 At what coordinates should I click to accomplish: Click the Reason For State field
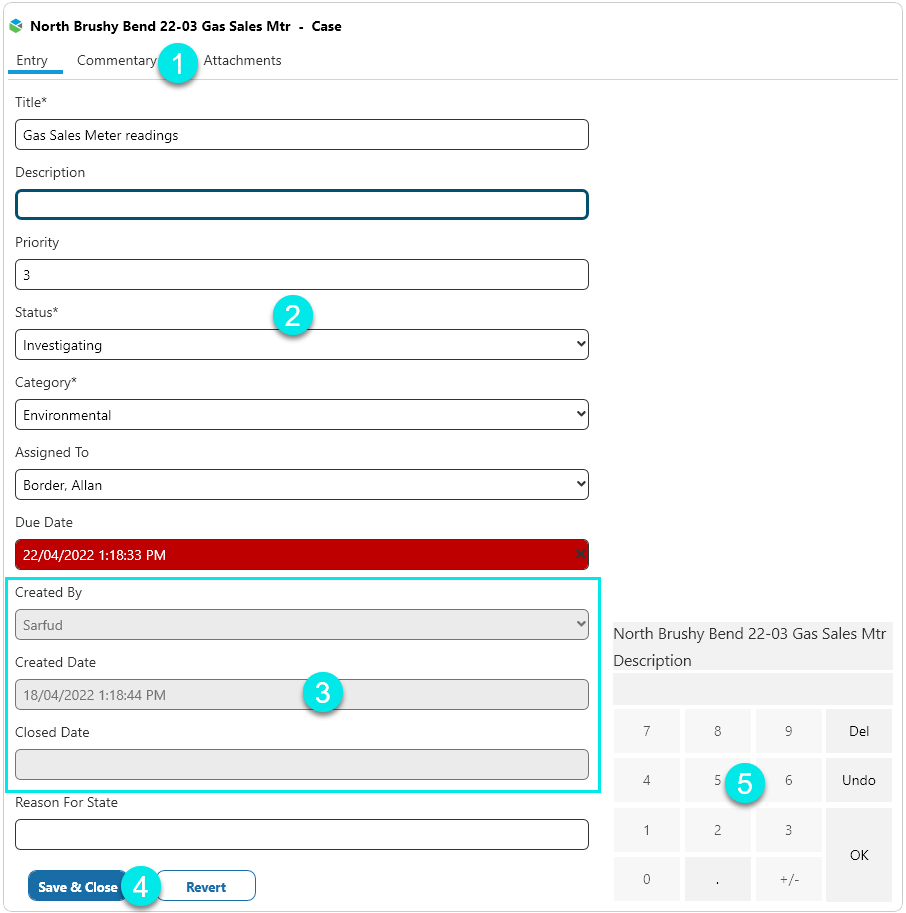(301, 835)
